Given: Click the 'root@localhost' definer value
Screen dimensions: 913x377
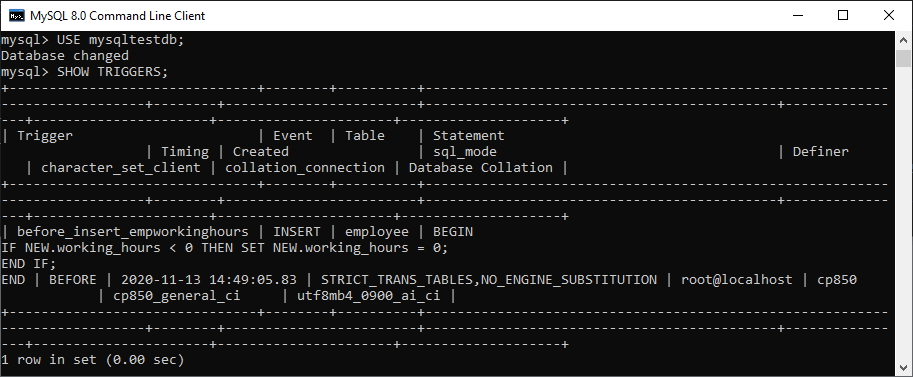Looking at the screenshot, I should coord(737,280).
